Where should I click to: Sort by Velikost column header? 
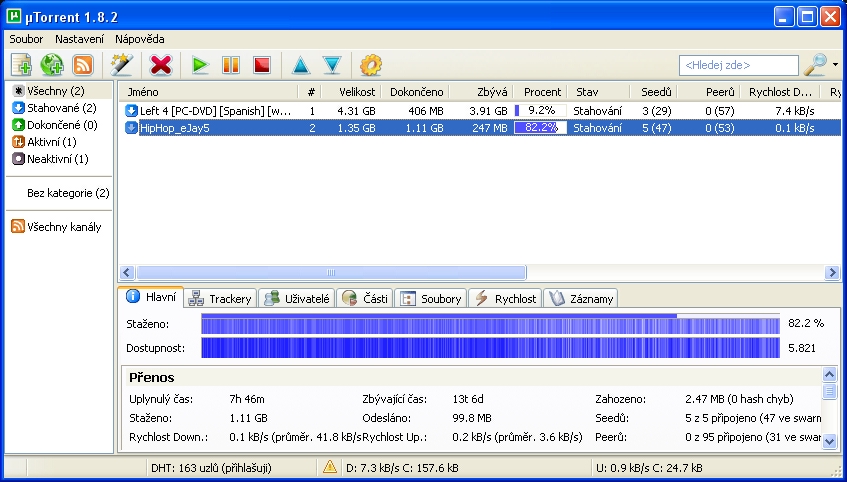[x=352, y=92]
